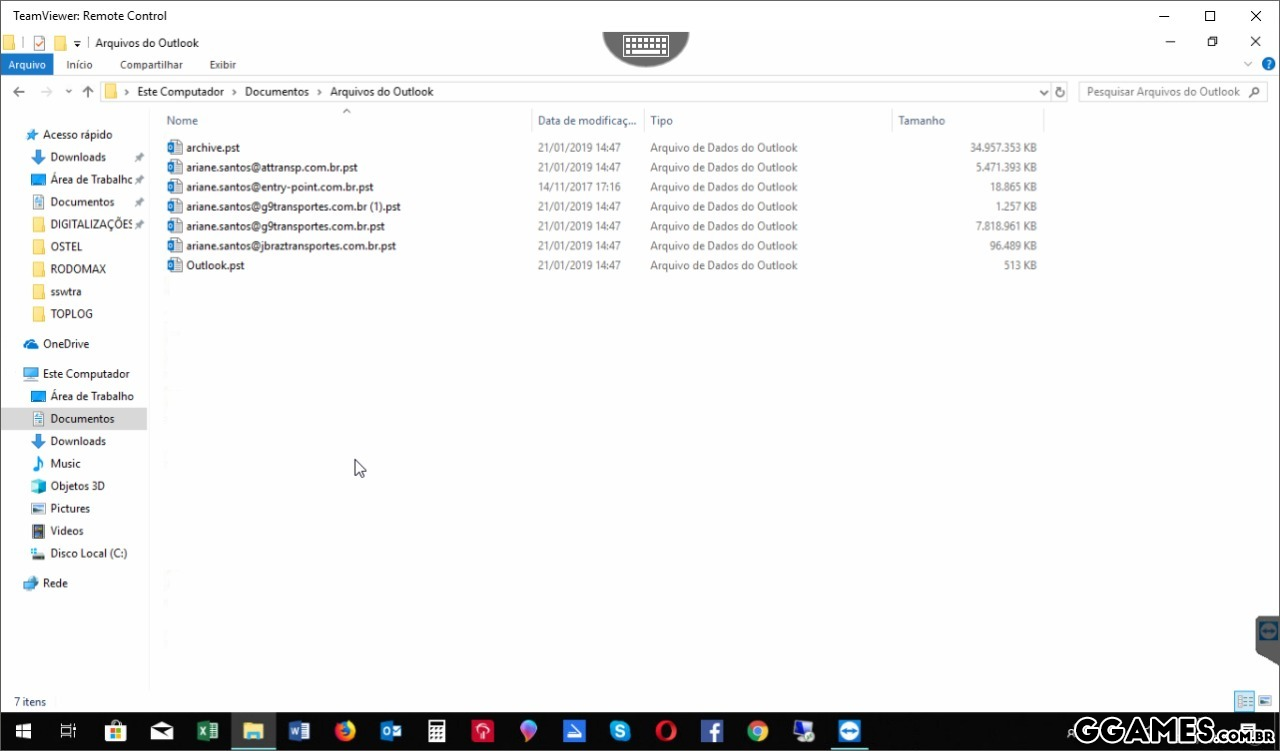The image size is (1280, 751).
Task: Switch to details view toggle
Action: (x=1244, y=701)
